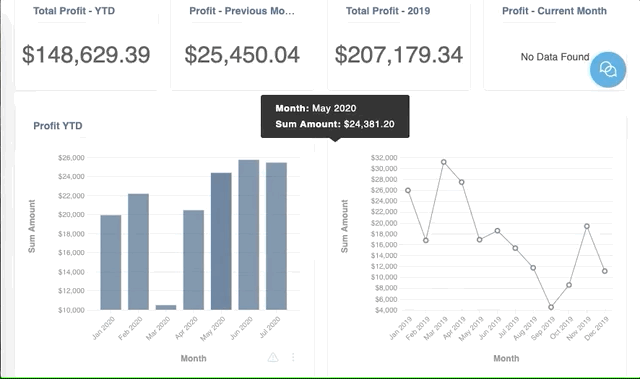
Task: Click the warning triangle icon under Profit YTD
Action: point(273,357)
